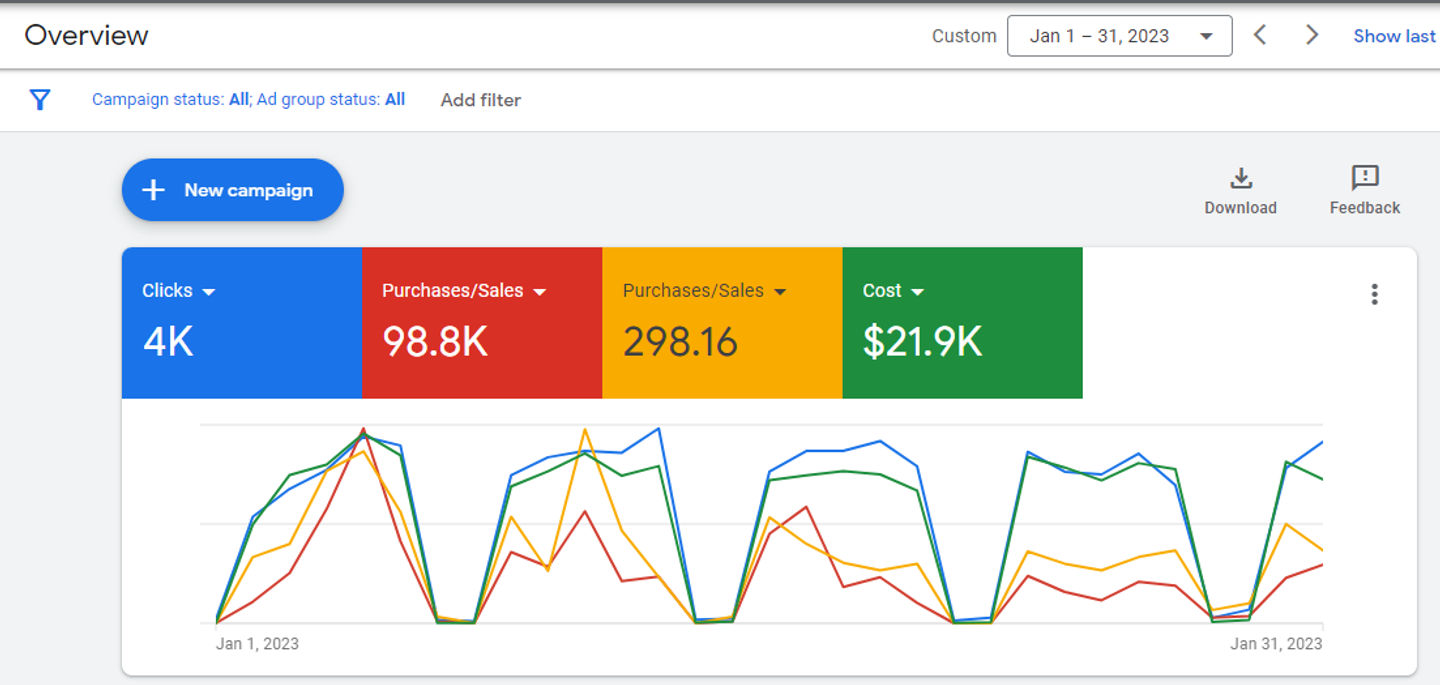Open the three-dot more options menu

coord(1375,294)
